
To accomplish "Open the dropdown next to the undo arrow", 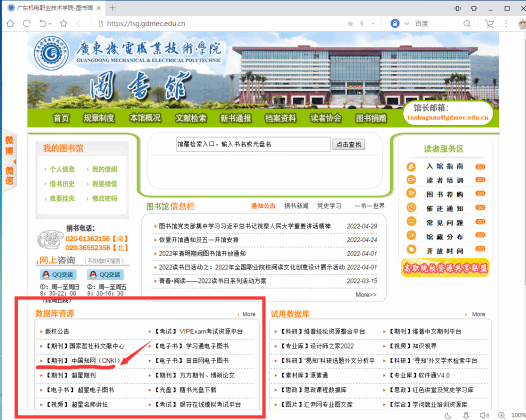I will click(x=50, y=24).
